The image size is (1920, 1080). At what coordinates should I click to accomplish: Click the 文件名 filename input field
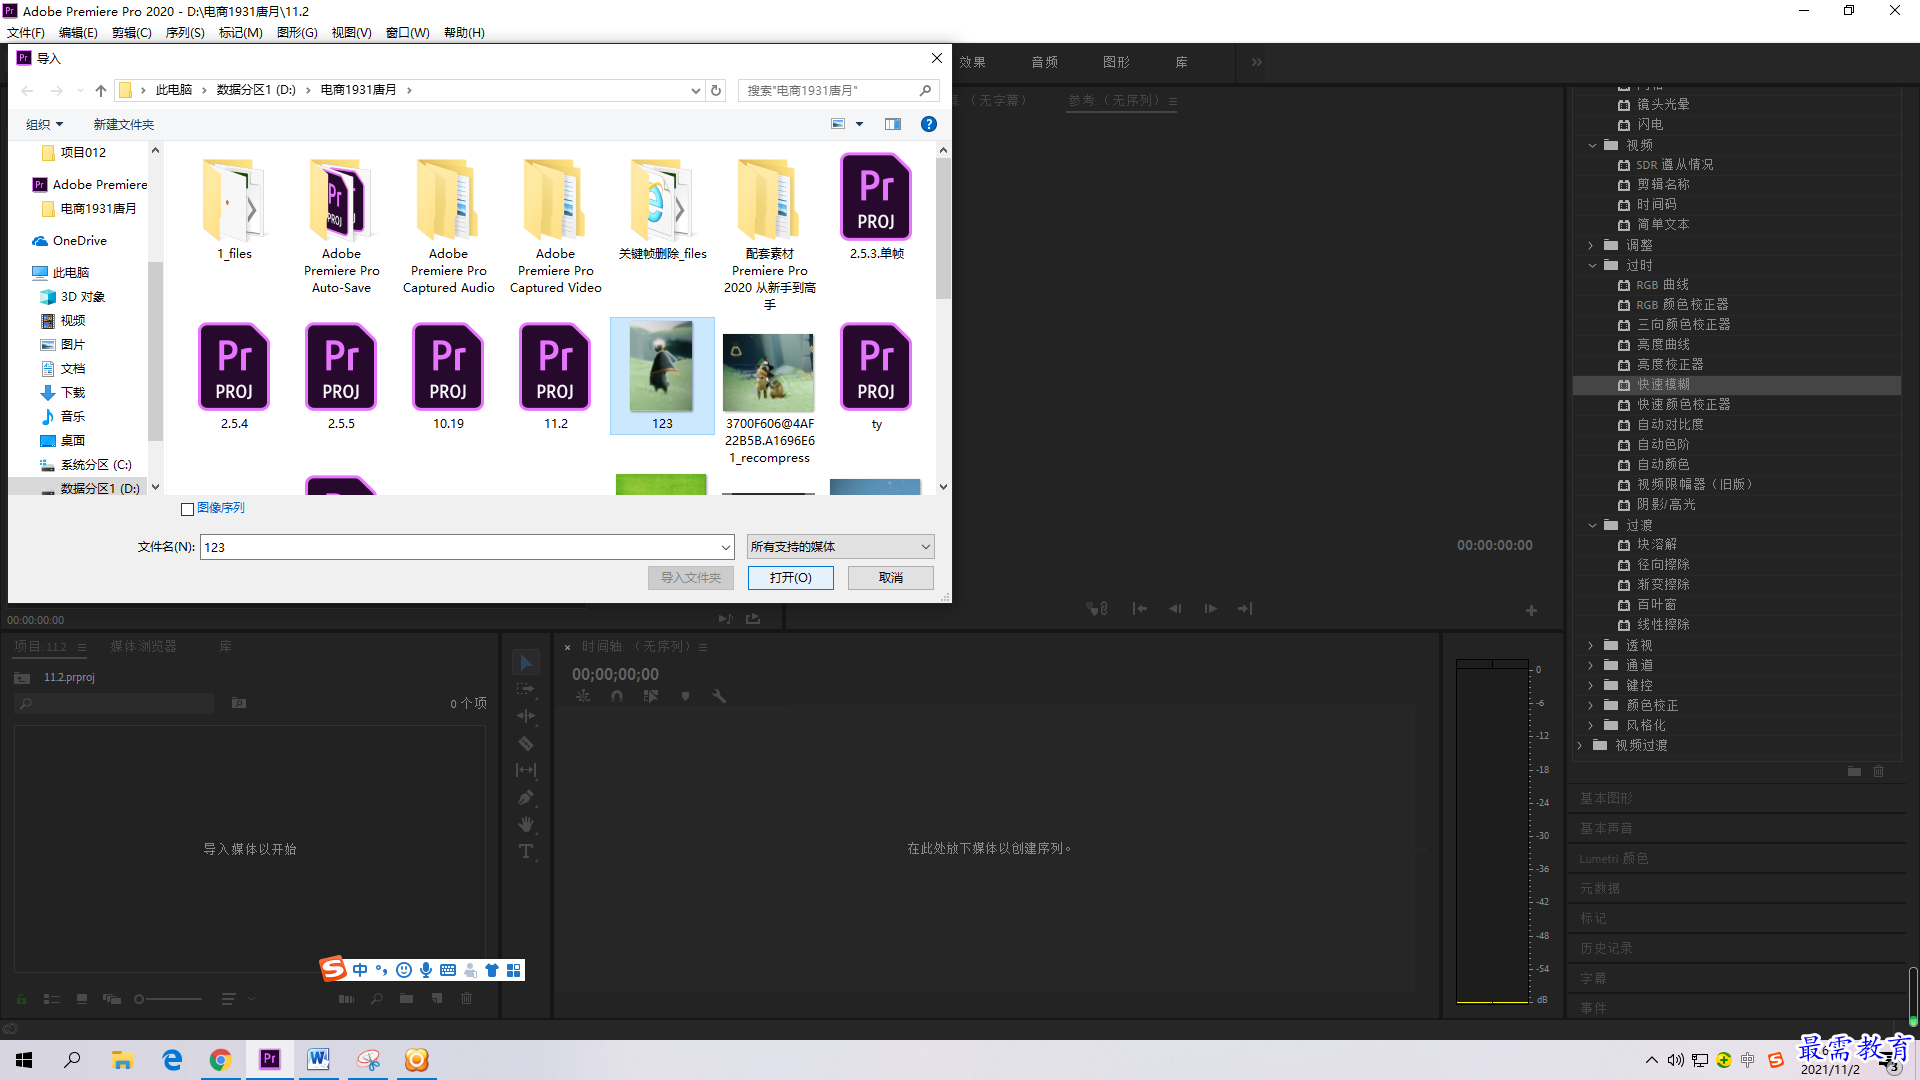pos(459,547)
